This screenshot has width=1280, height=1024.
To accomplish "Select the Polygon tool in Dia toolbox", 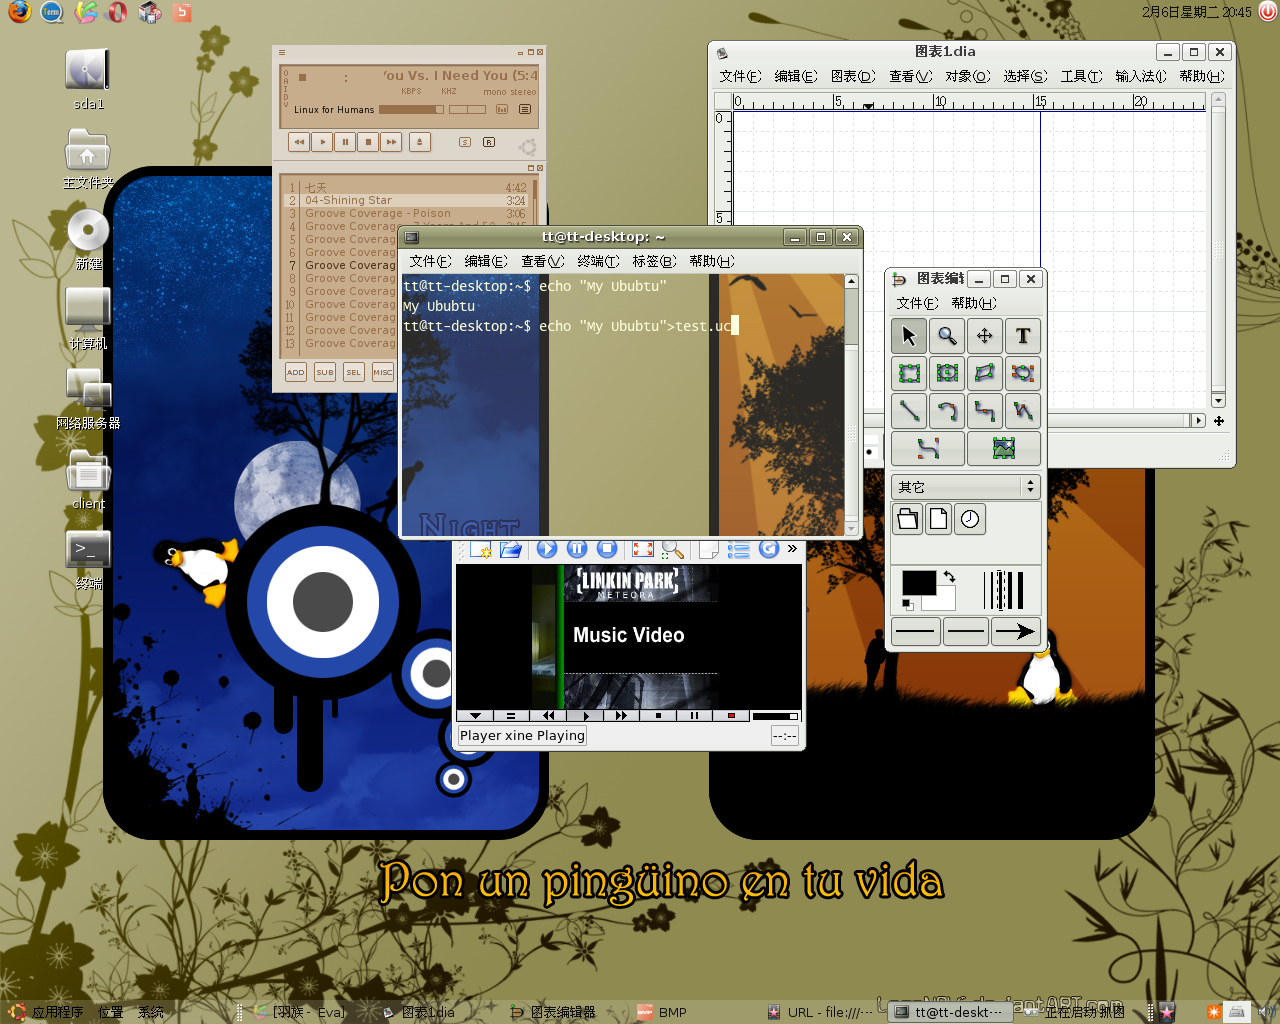I will 985,373.
